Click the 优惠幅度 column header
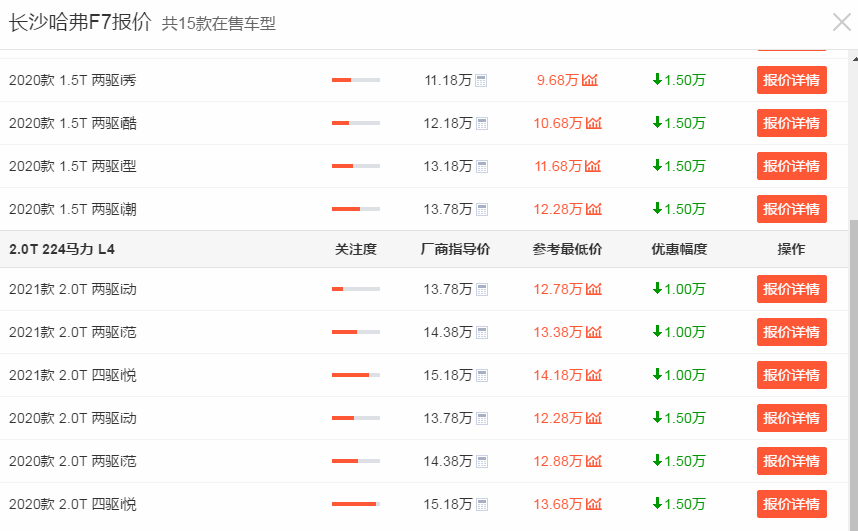The height and width of the screenshot is (531, 858). (x=679, y=250)
